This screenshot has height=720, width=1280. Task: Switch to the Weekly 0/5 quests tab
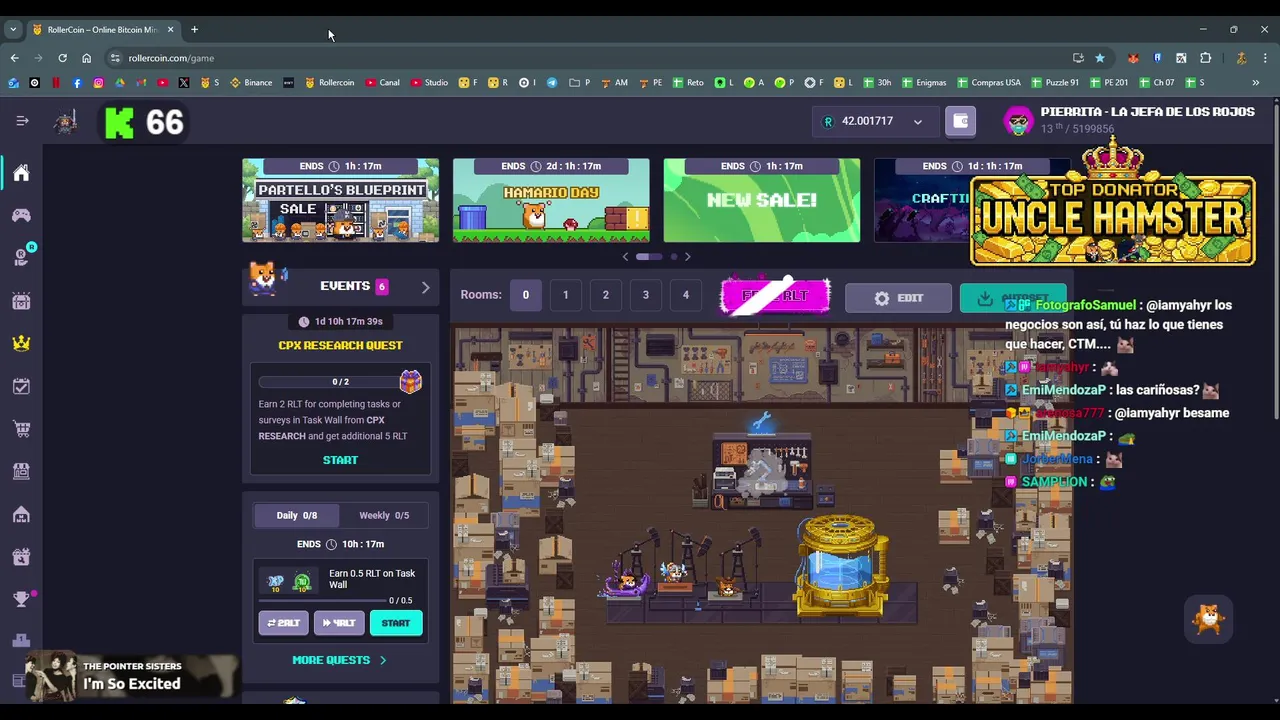pos(384,515)
